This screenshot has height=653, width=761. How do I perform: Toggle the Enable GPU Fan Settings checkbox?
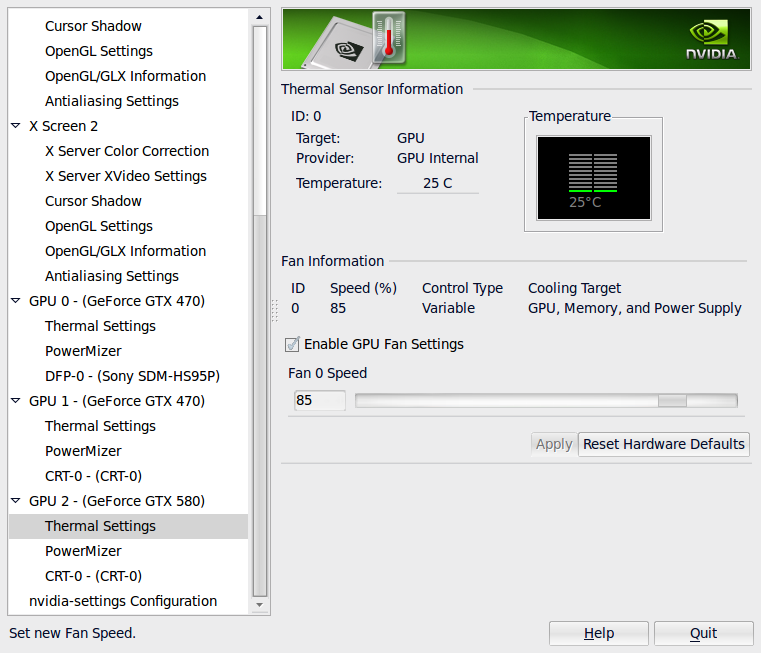tap(292, 344)
